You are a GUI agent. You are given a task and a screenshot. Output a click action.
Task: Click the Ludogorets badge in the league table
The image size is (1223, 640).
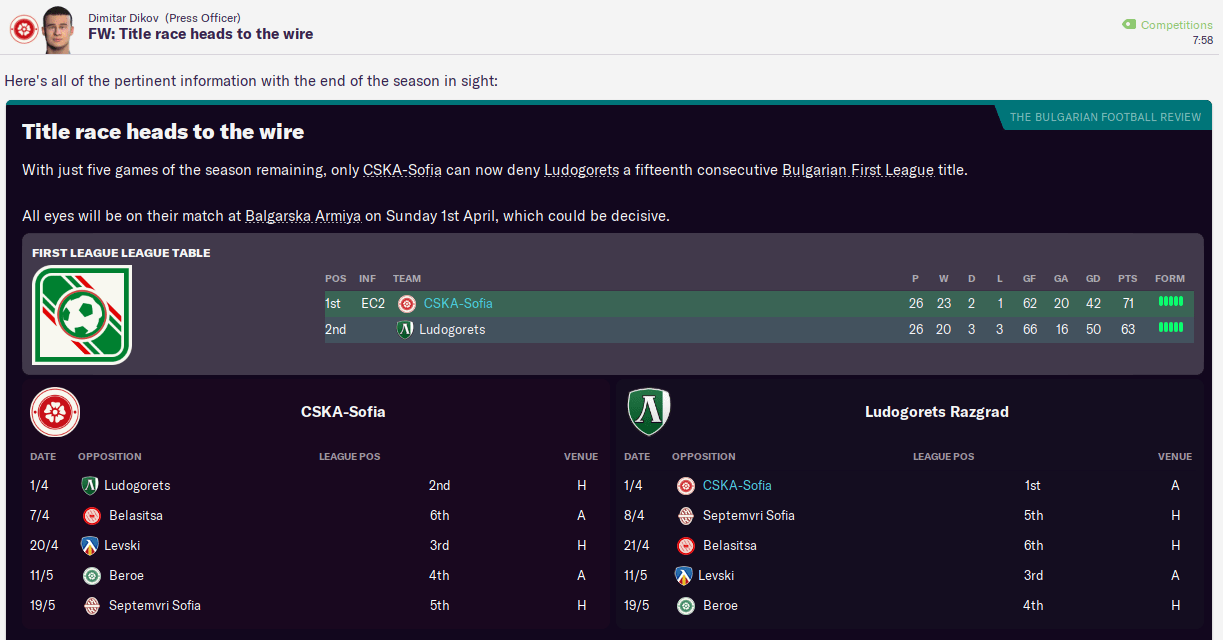(405, 329)
